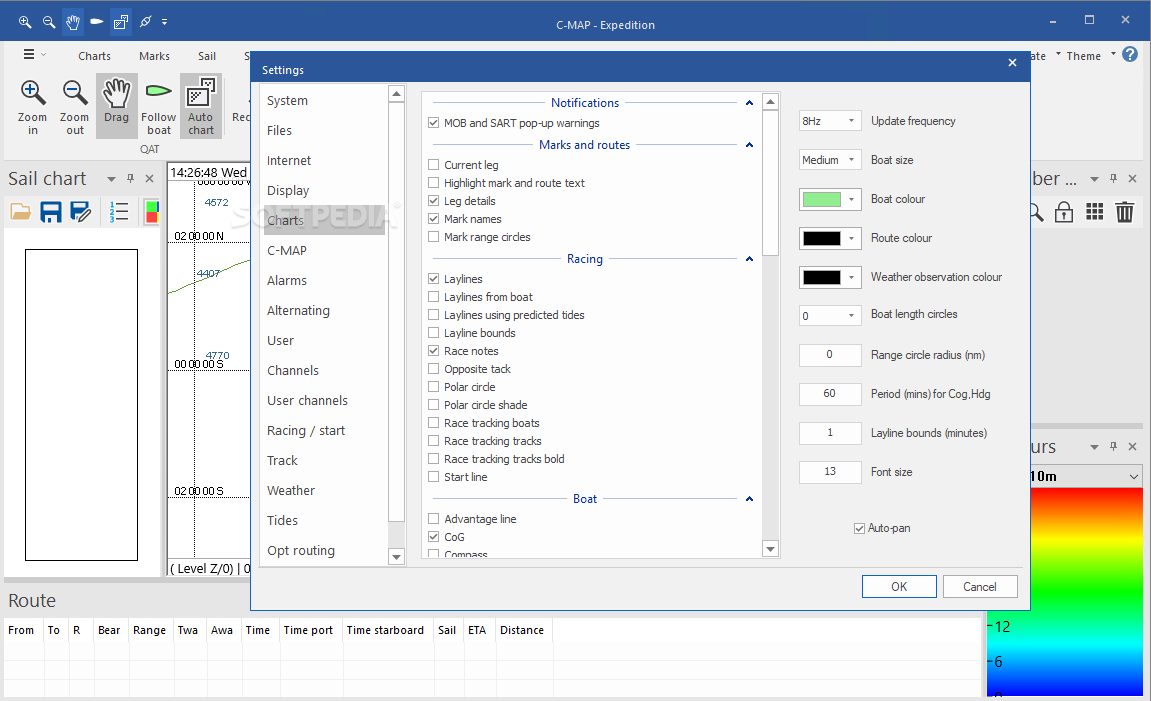Open the Weather observation colour swatch
Image resolution: width=1151 pixels, height=701 pixels.
click(829, 277)
